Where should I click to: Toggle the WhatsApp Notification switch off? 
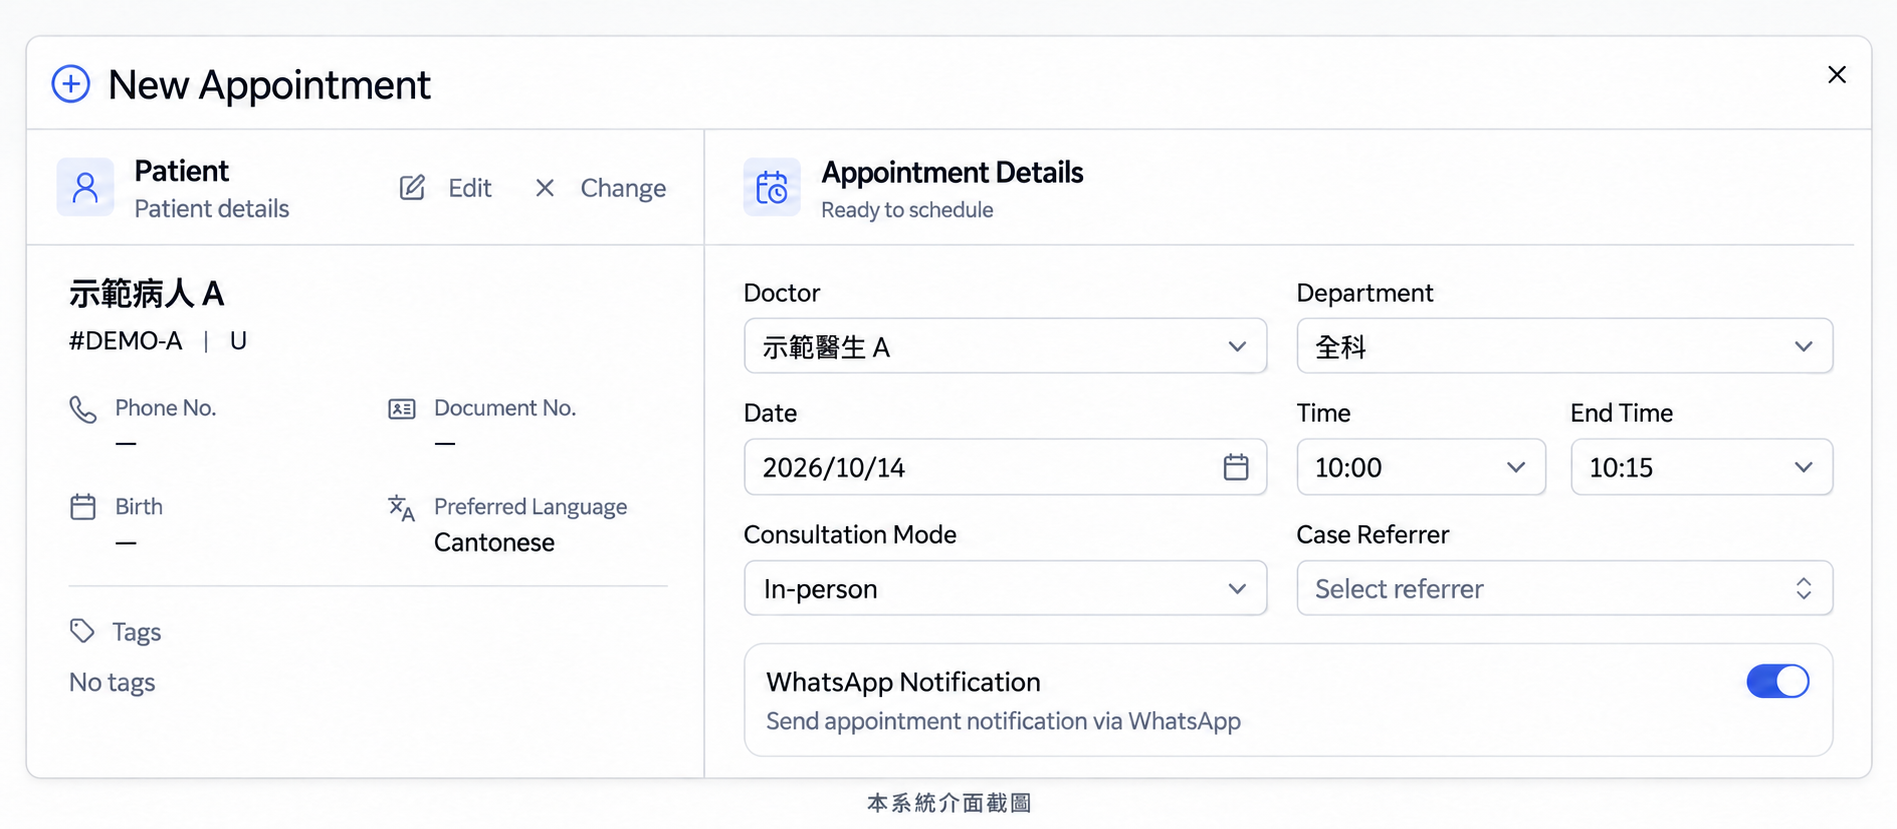pos(1777,681)
